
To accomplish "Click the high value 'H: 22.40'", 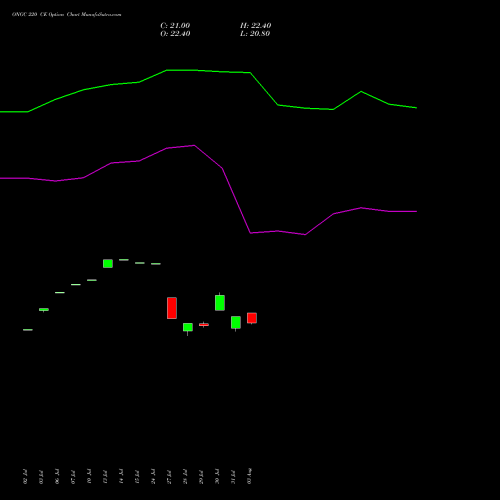I will coord(256,26).
